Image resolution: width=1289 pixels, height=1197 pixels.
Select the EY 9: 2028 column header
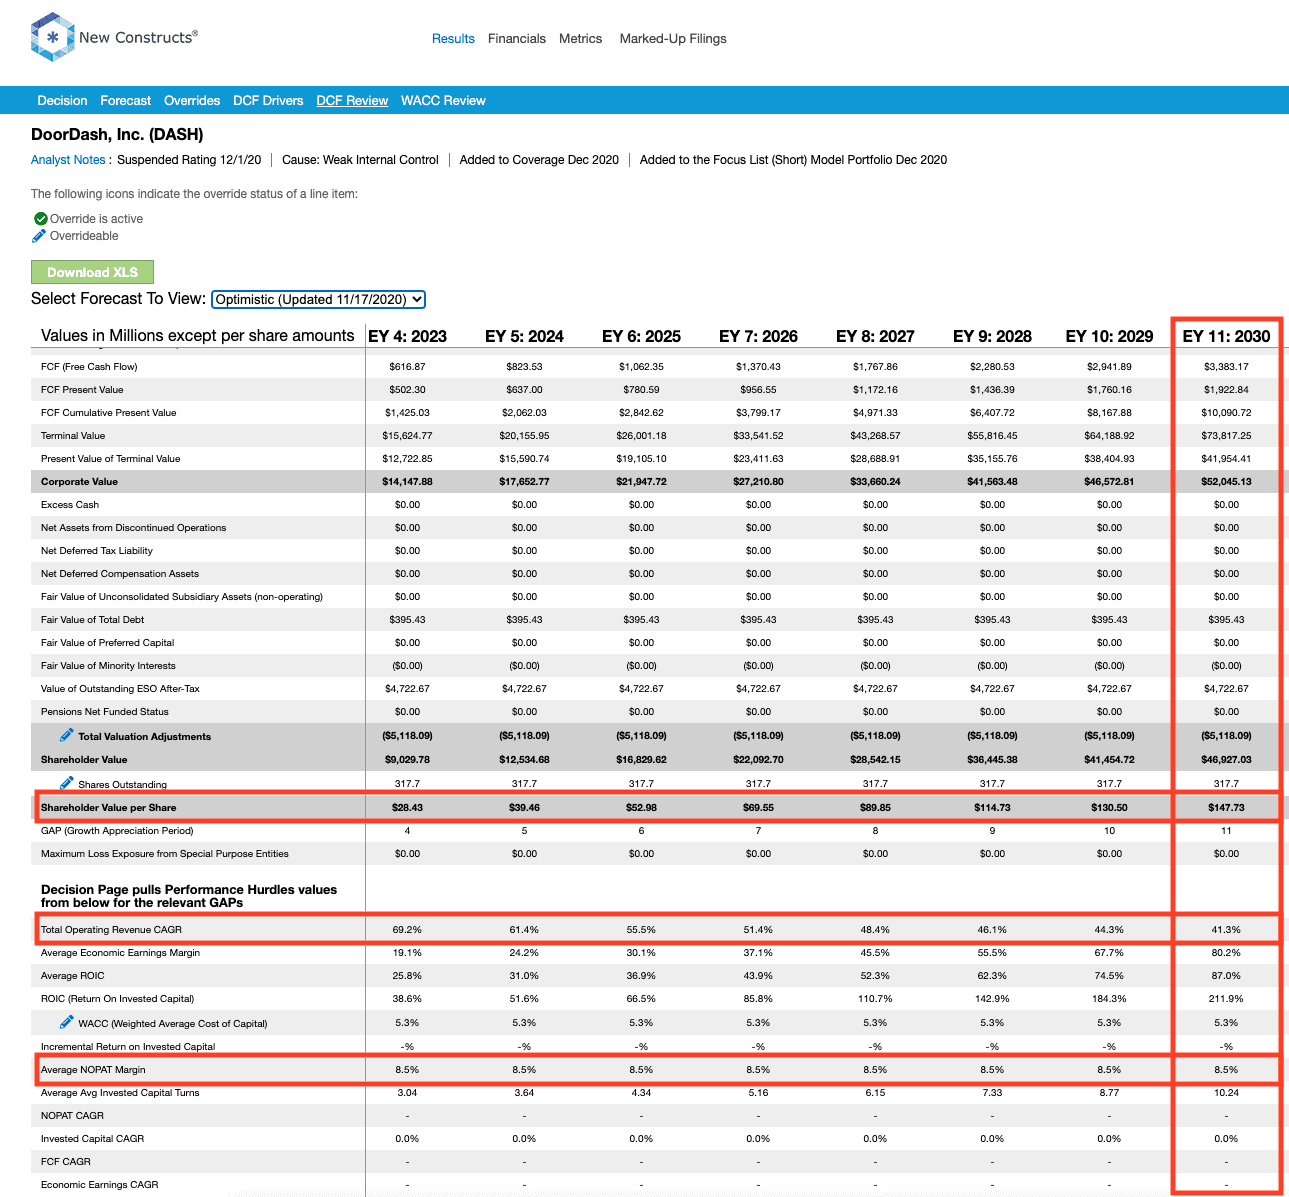click(x=992, y=336)
